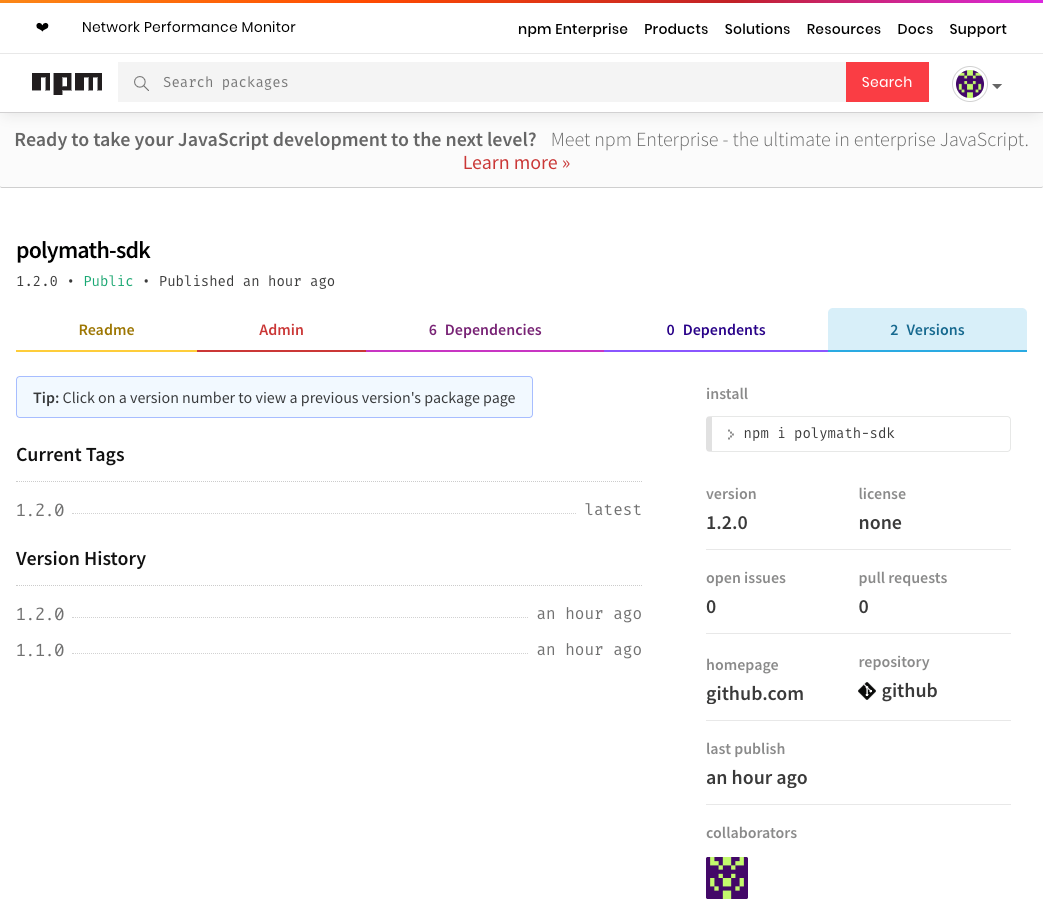Click 'an hour ago' beside version 1.1.0
Viewport: 1043px width, 912px height.
[x=589, y=650]
